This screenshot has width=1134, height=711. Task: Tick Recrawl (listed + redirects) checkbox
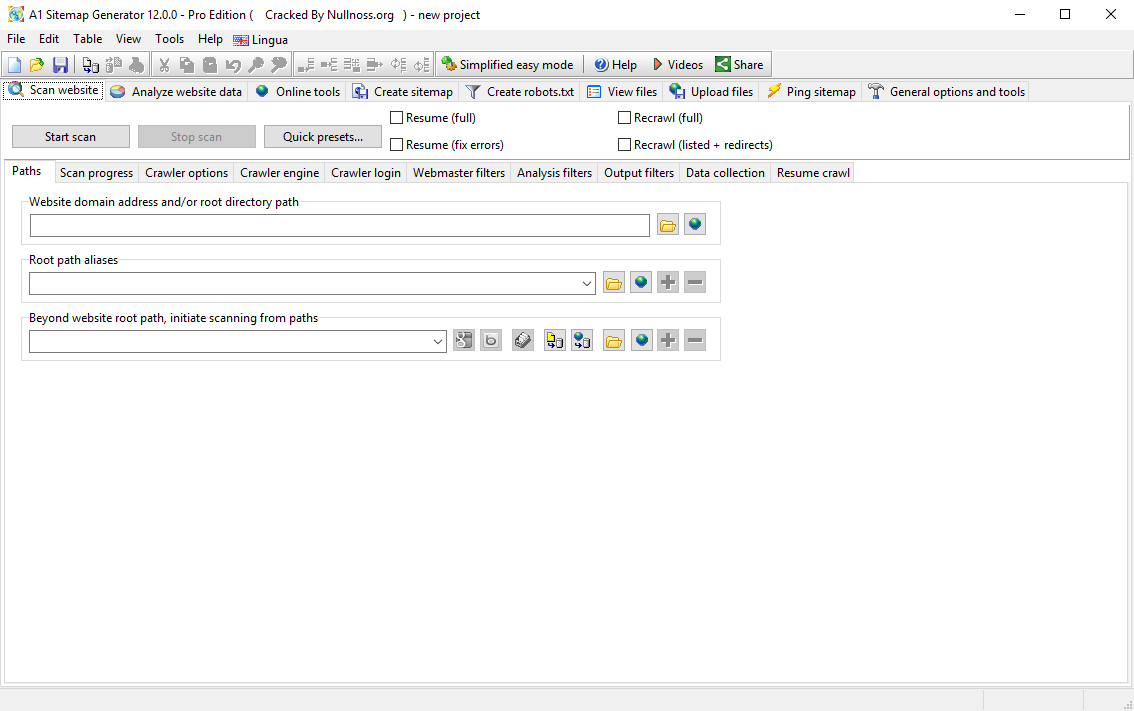624,145
